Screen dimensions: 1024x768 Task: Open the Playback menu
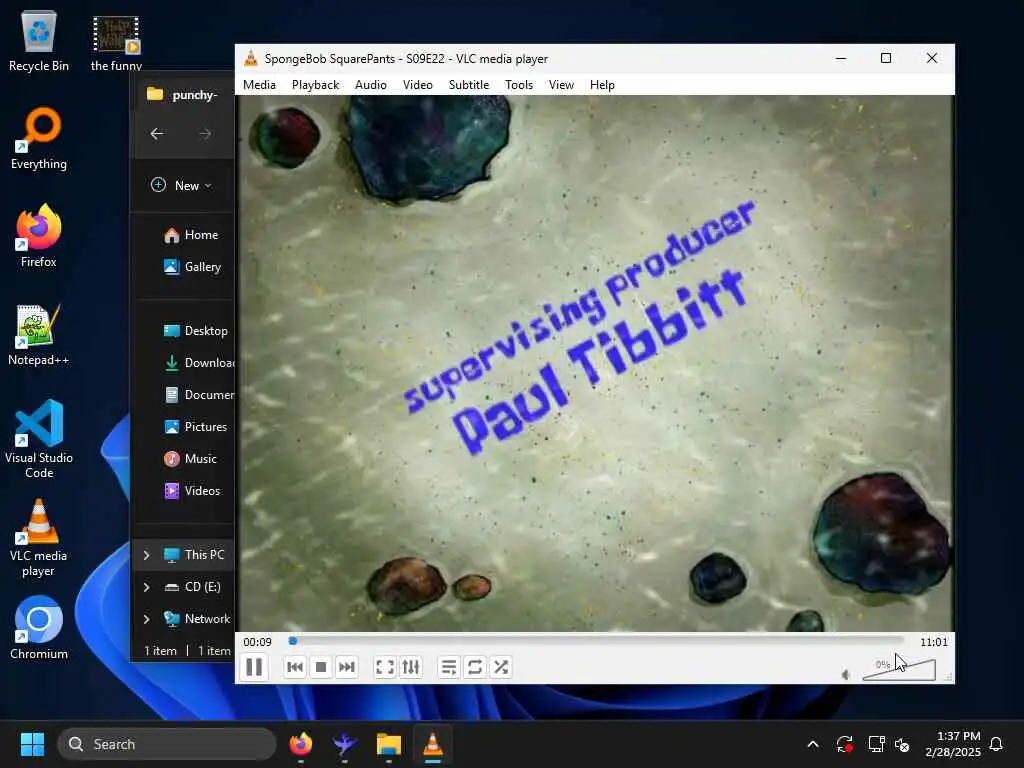[x=315, y=85]
